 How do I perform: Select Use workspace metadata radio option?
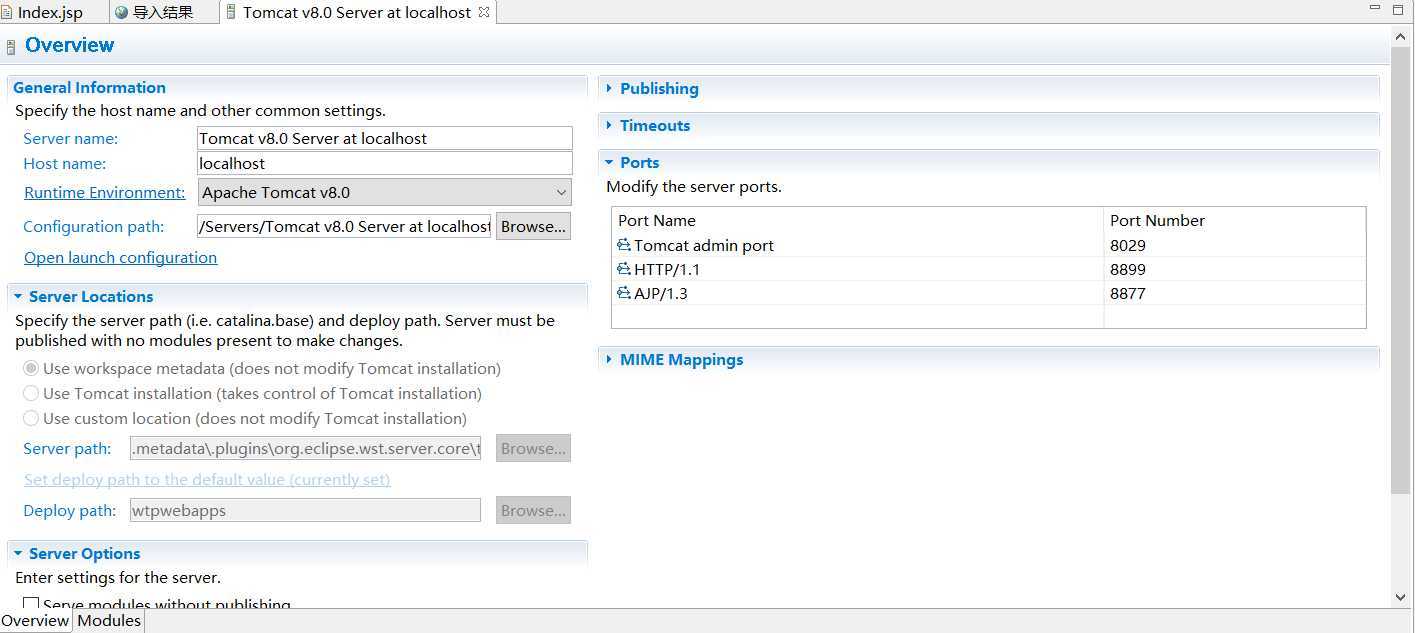click(31, 368)
